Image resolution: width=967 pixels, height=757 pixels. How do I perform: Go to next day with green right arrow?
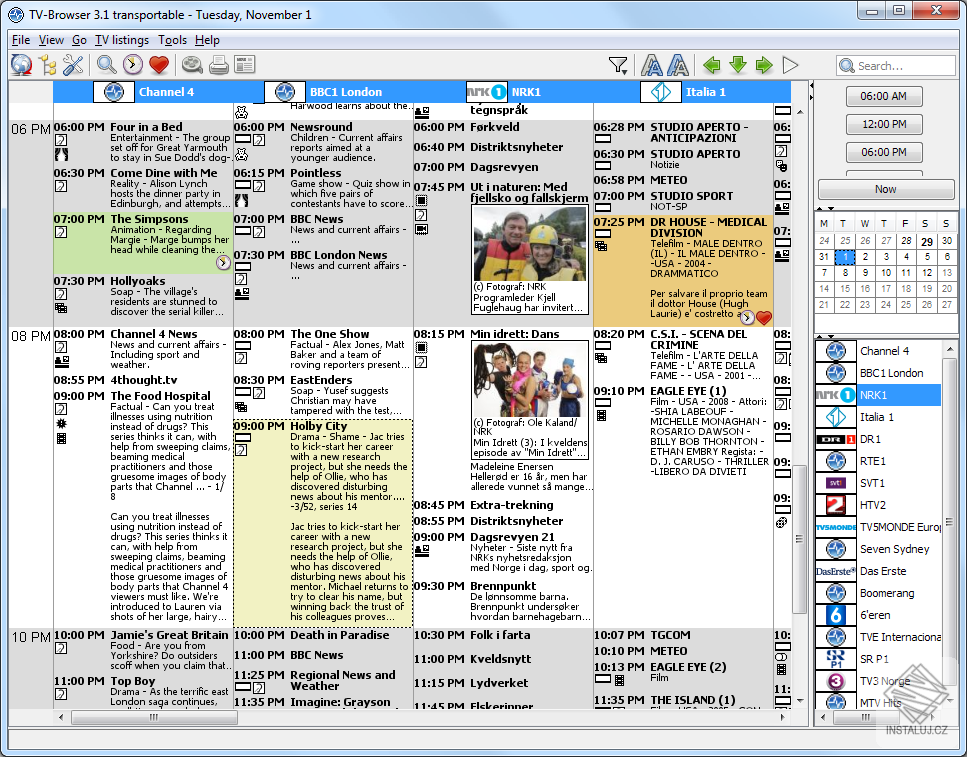763,64
